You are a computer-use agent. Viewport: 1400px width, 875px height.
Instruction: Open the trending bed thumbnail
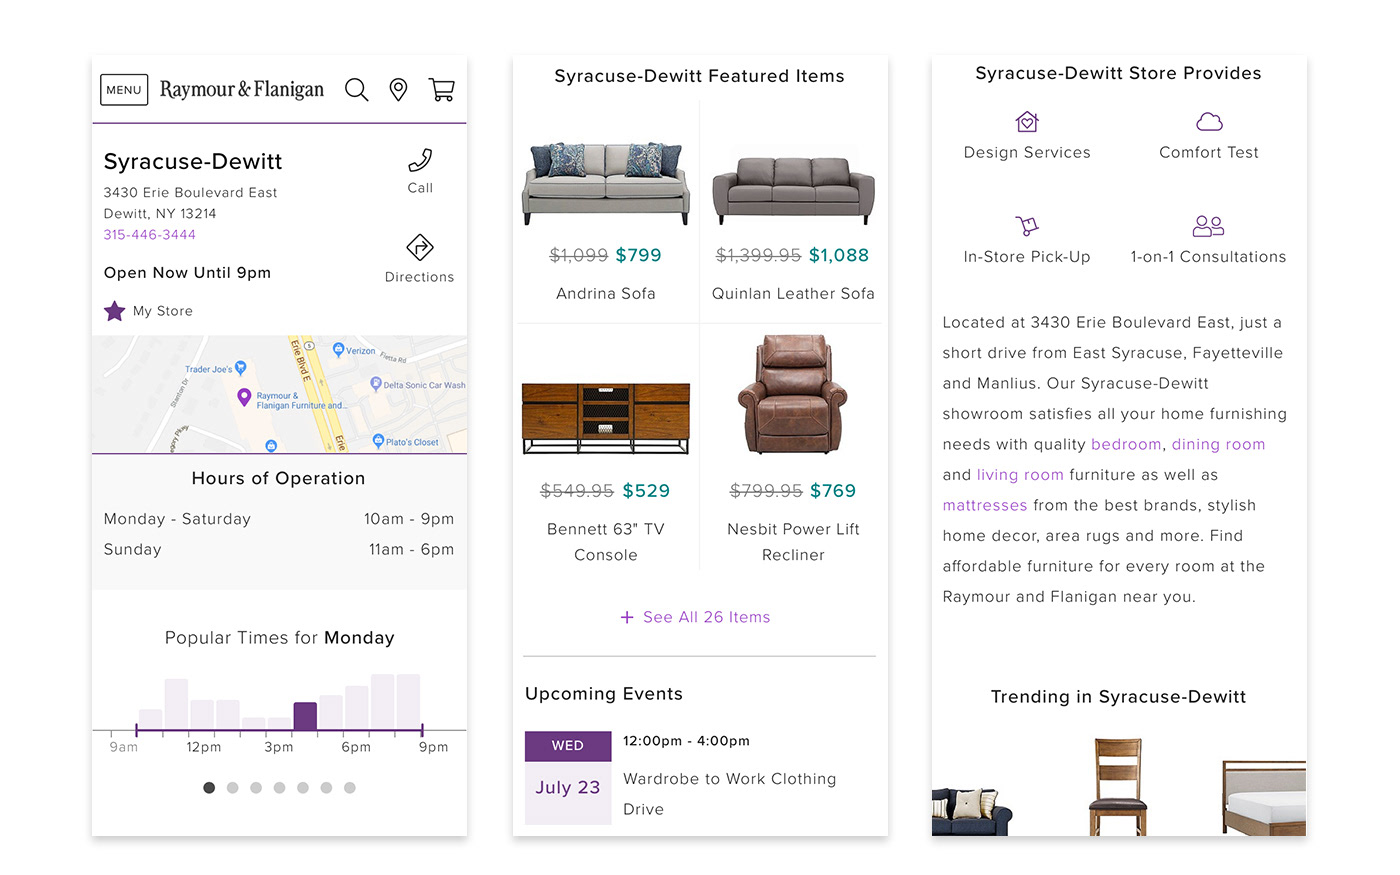click(x=1264, y=798)
